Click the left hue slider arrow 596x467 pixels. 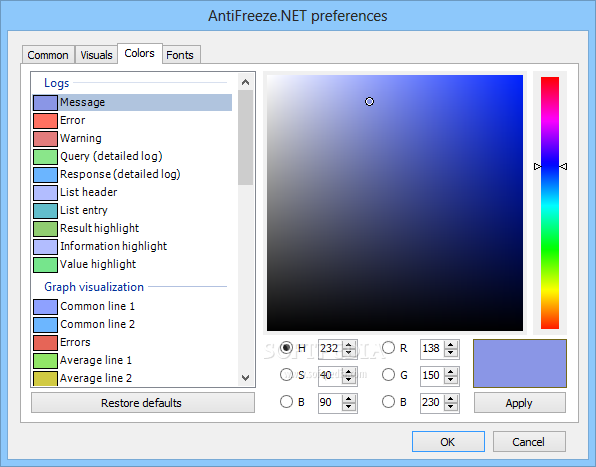point(537,166)
